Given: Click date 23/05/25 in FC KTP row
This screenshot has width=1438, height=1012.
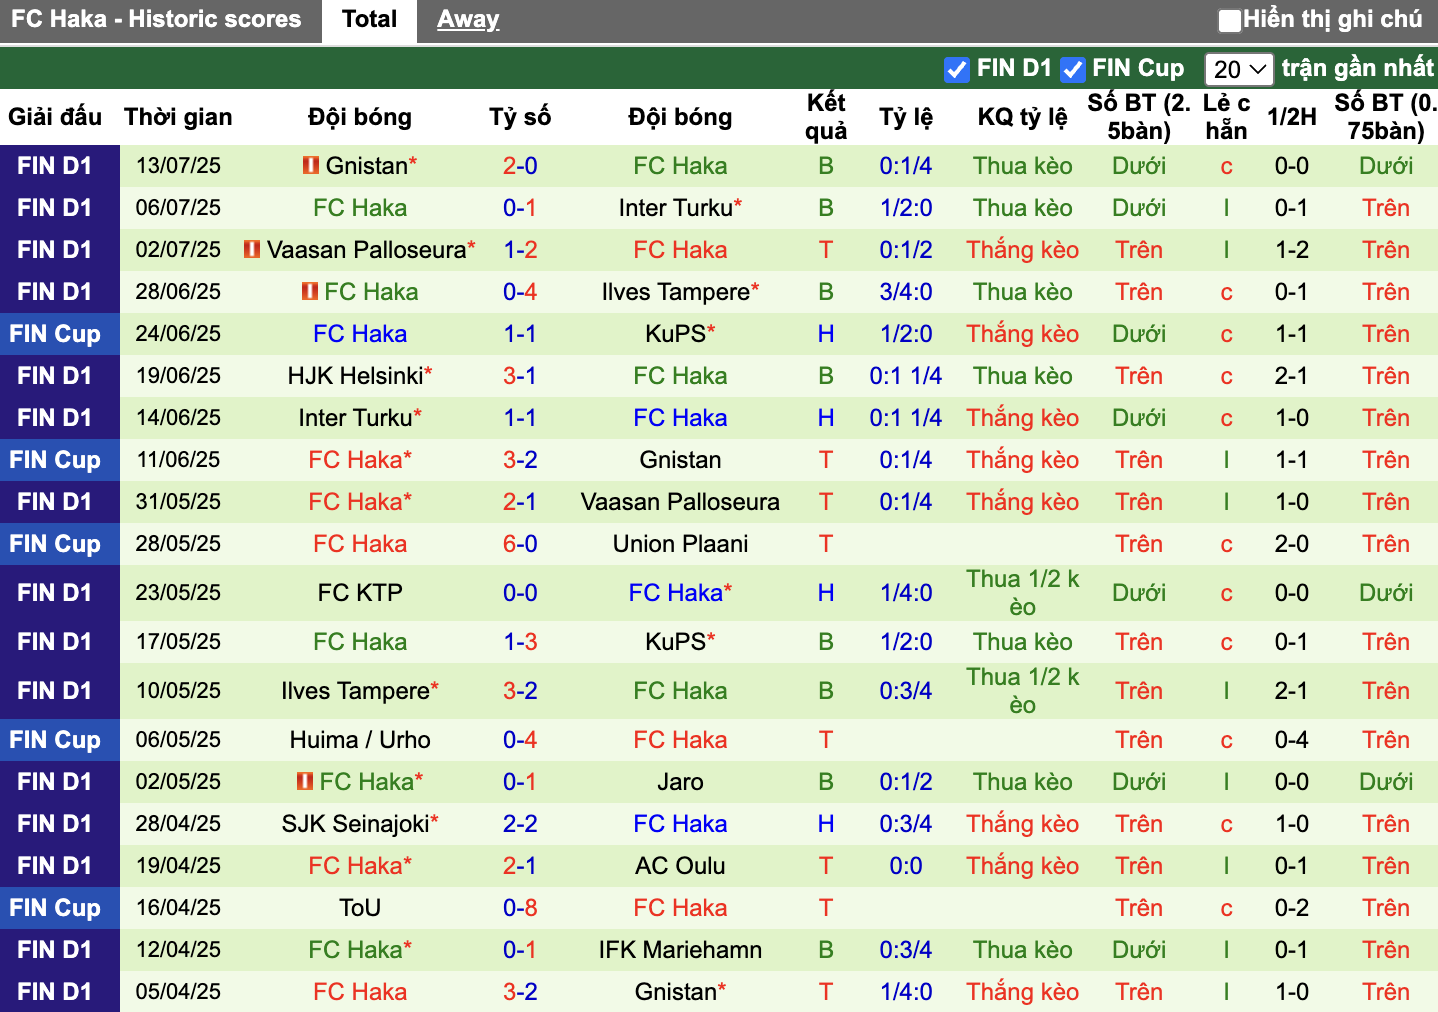Looking at the screenshot, I should coord(178,593).
